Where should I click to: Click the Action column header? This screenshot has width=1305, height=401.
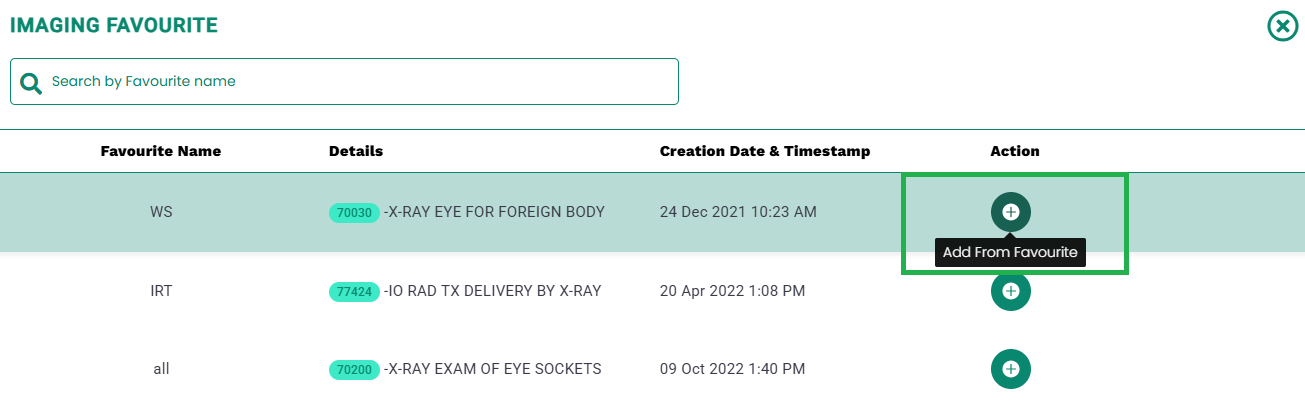[1015, 151]
